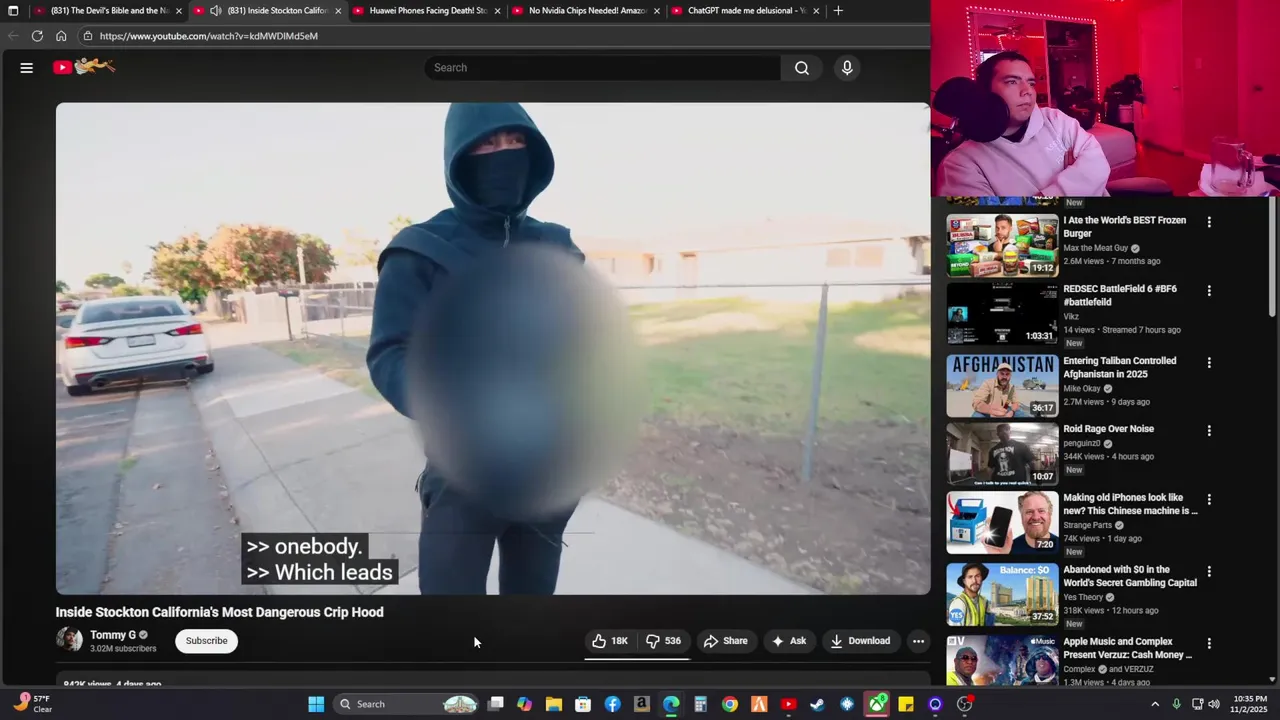Open the clock and date flyout

[1250, 704]
